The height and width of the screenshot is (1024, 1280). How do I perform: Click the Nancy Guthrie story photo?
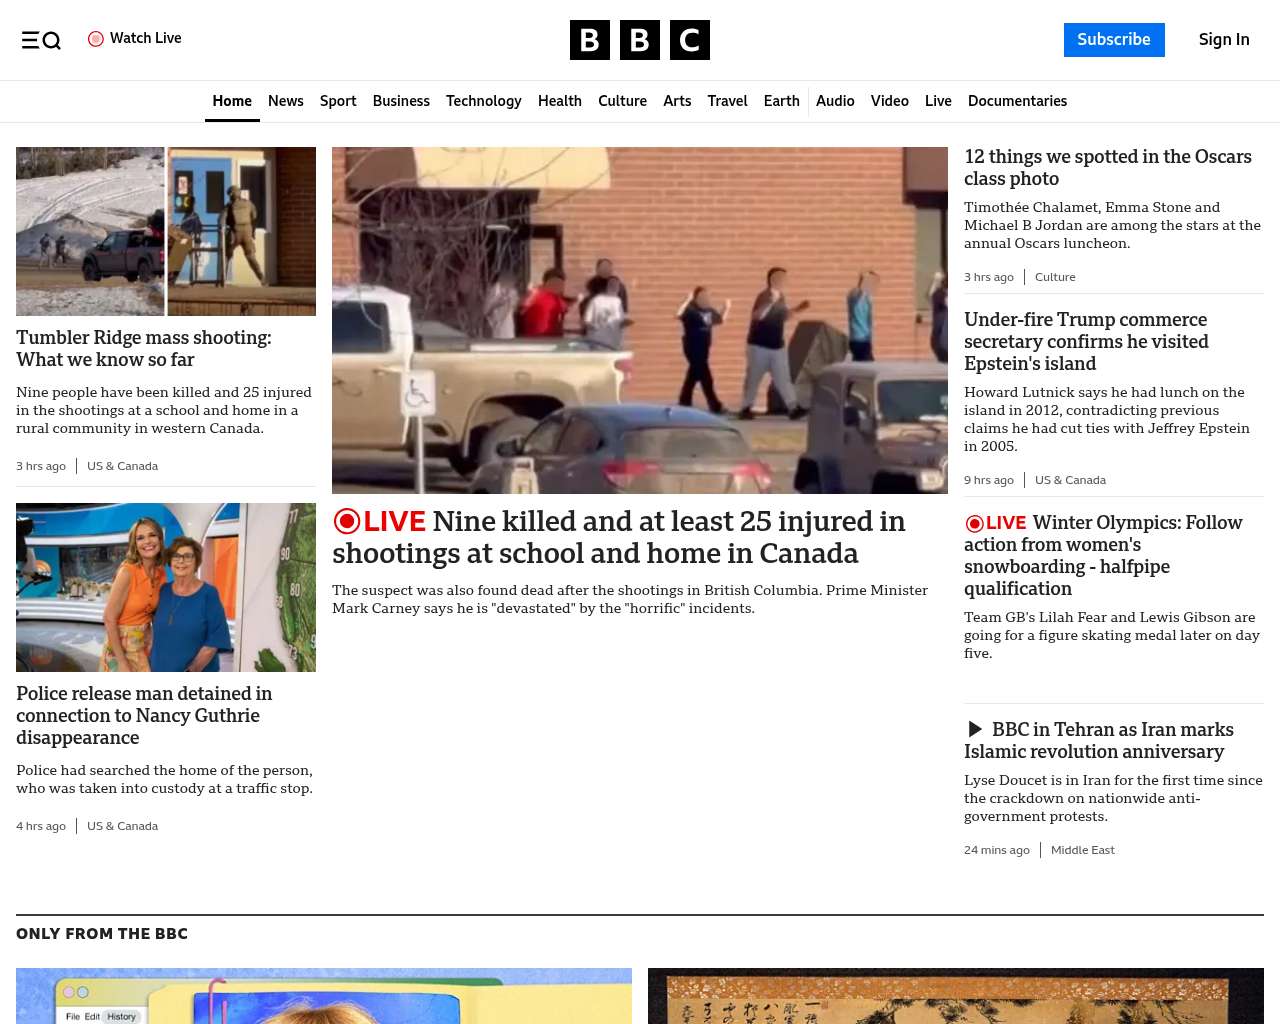[166, 587]
